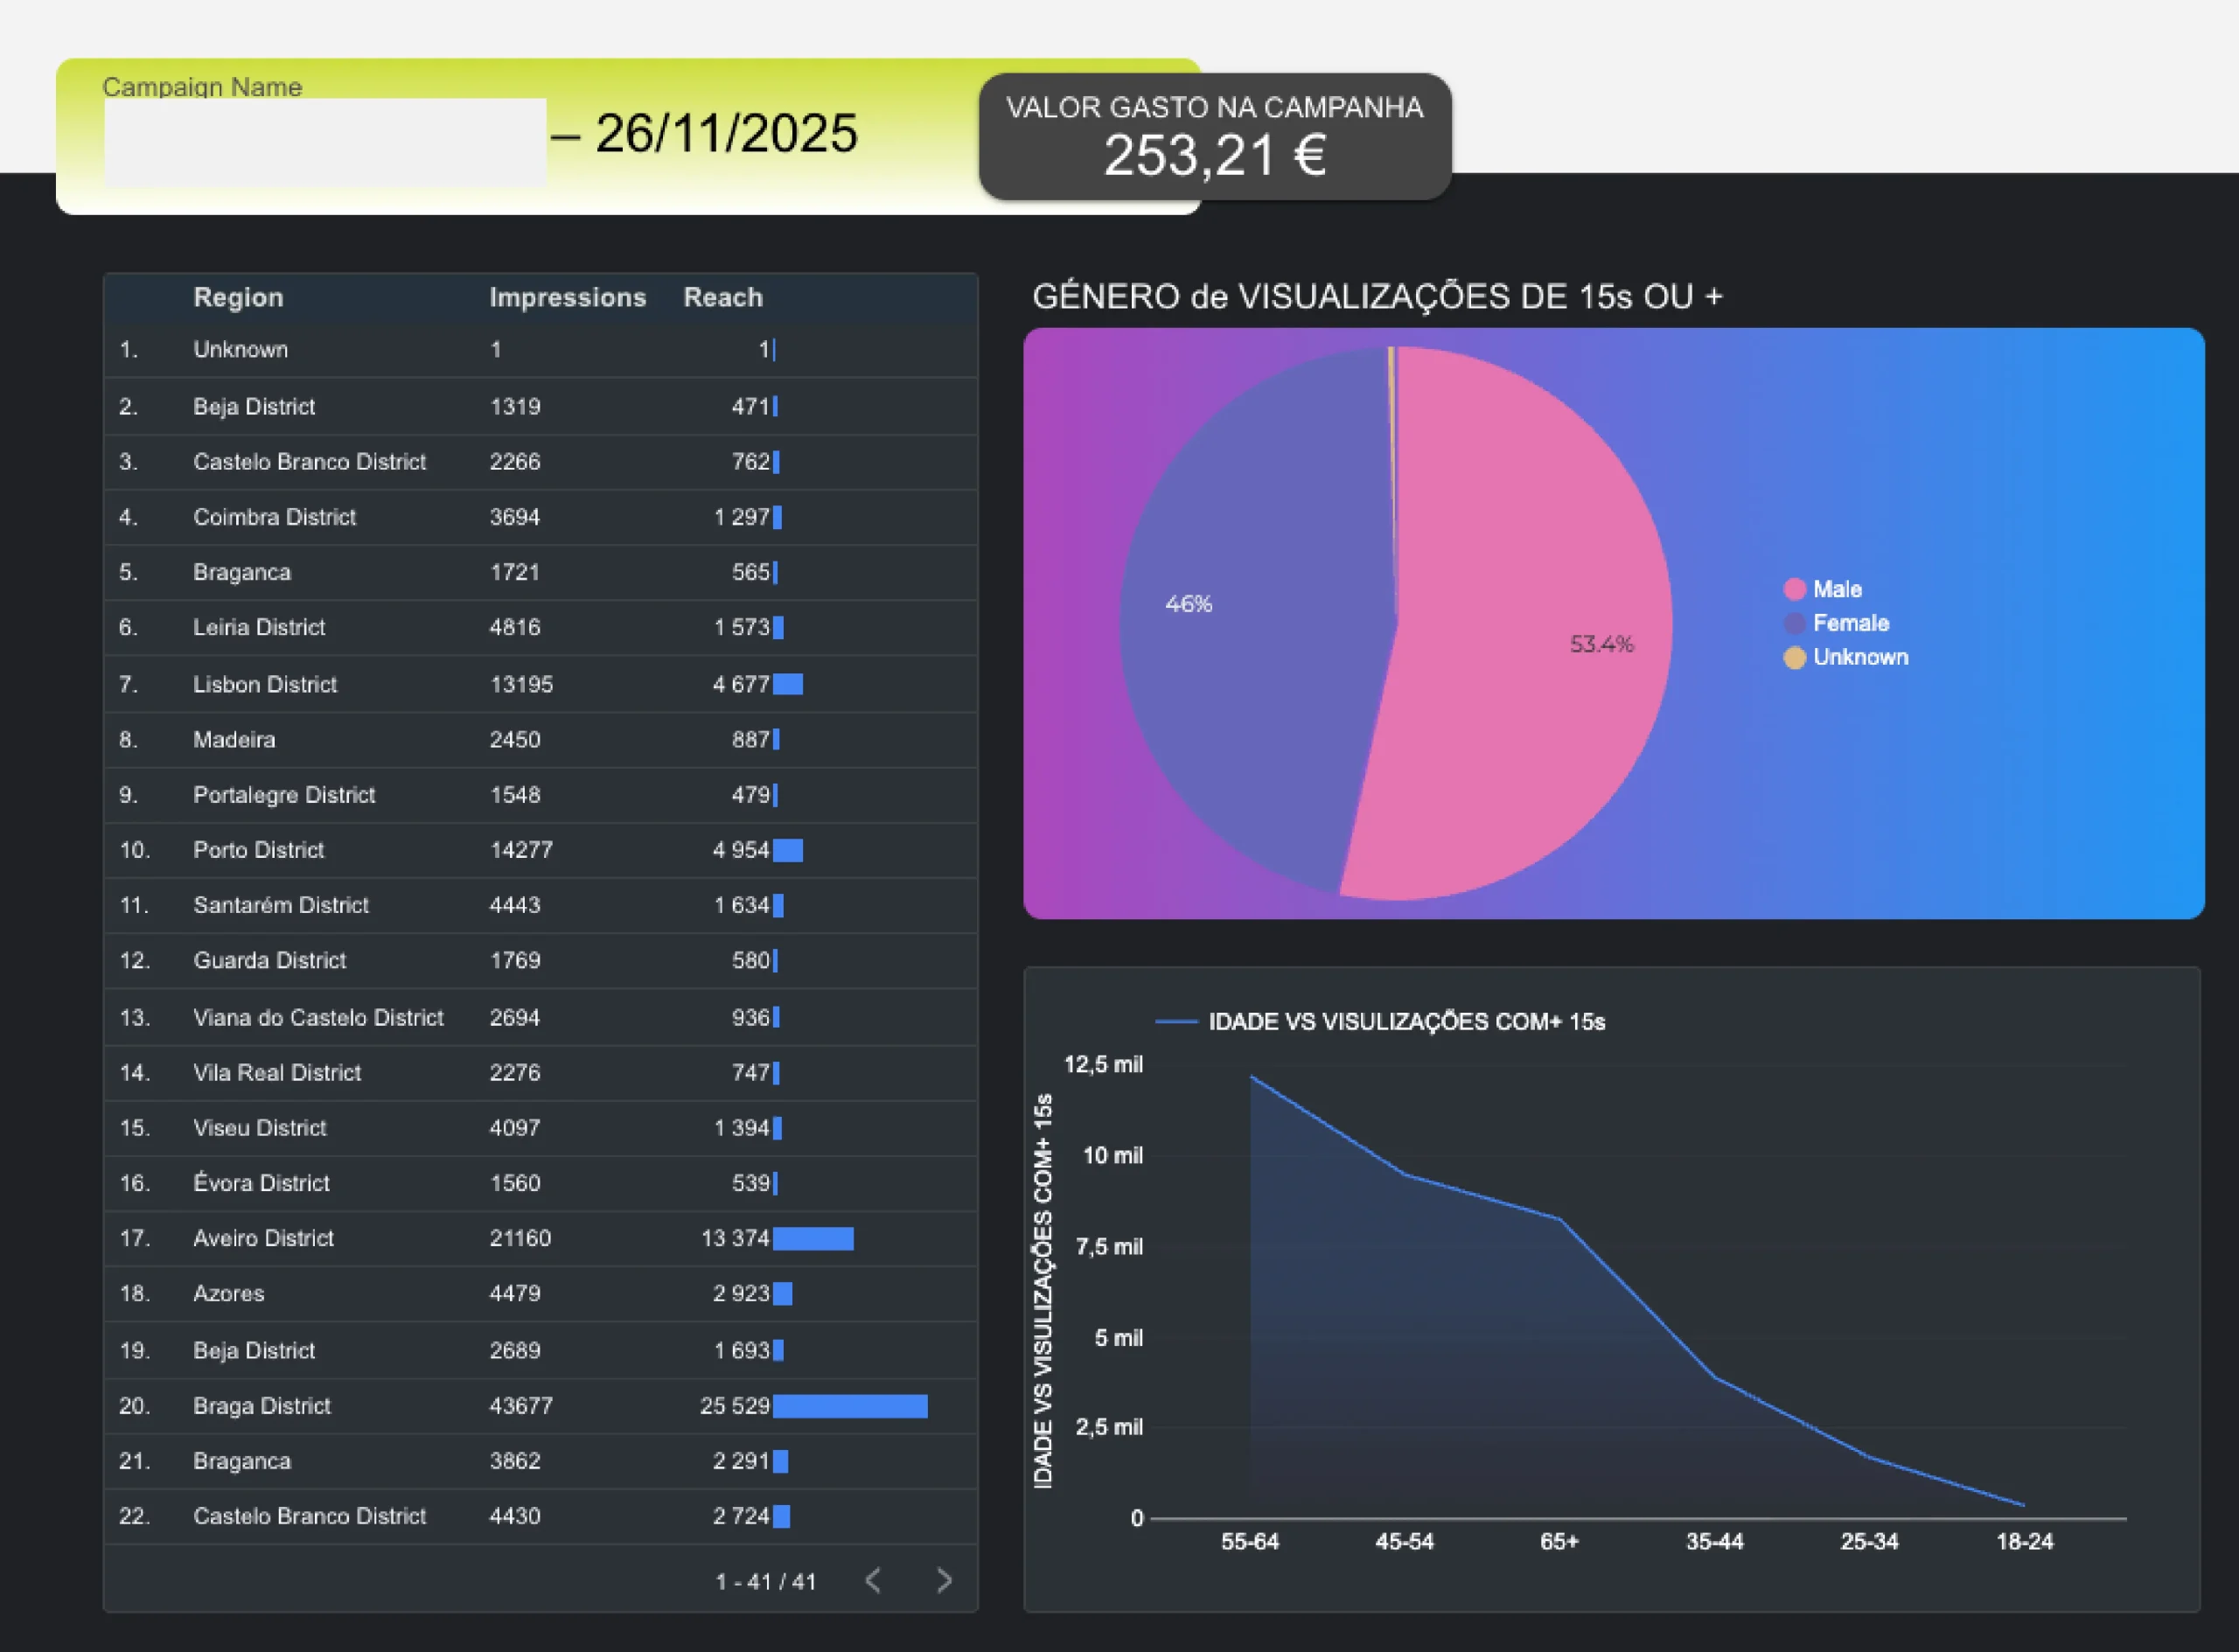
Task: Select the Azores table row
Action: tap(229, 1293)
